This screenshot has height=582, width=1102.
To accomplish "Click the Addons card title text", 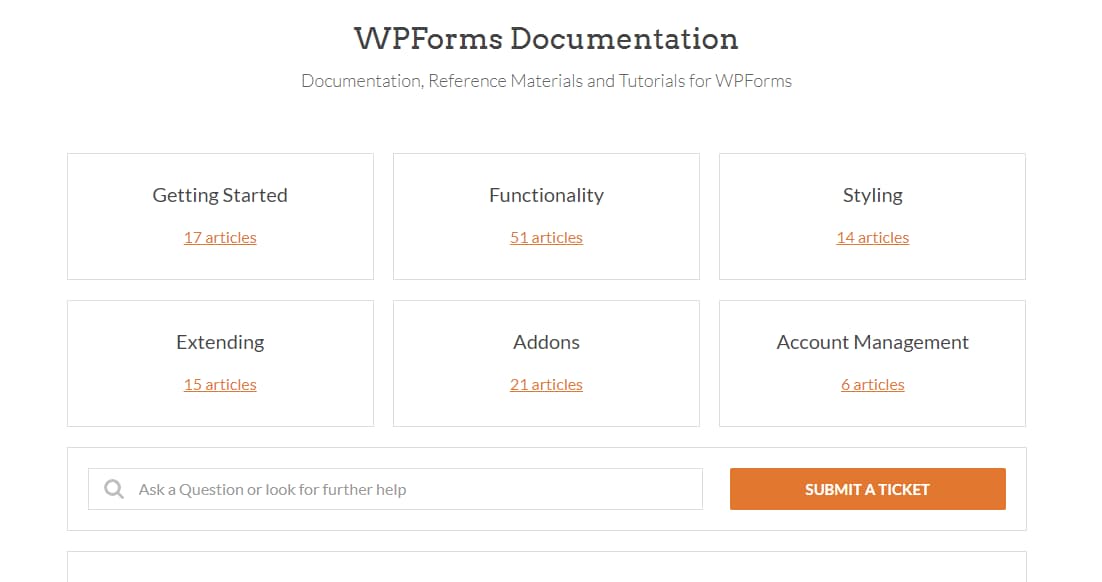I will [546, 342].
